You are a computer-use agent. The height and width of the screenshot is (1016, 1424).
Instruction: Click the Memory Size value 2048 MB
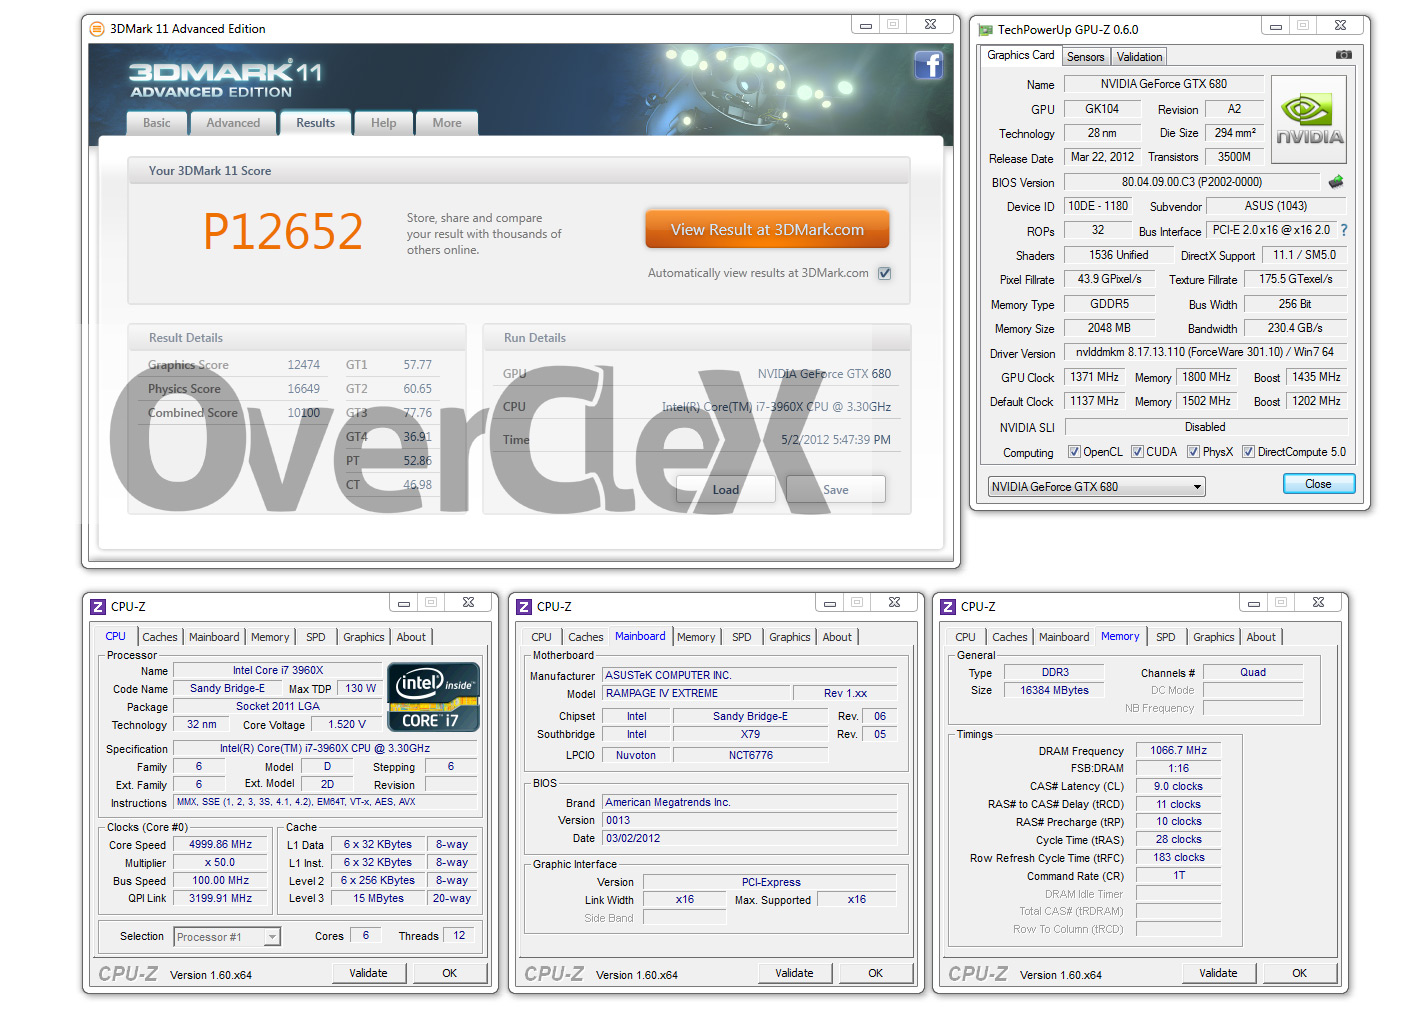pos(1109,328)
